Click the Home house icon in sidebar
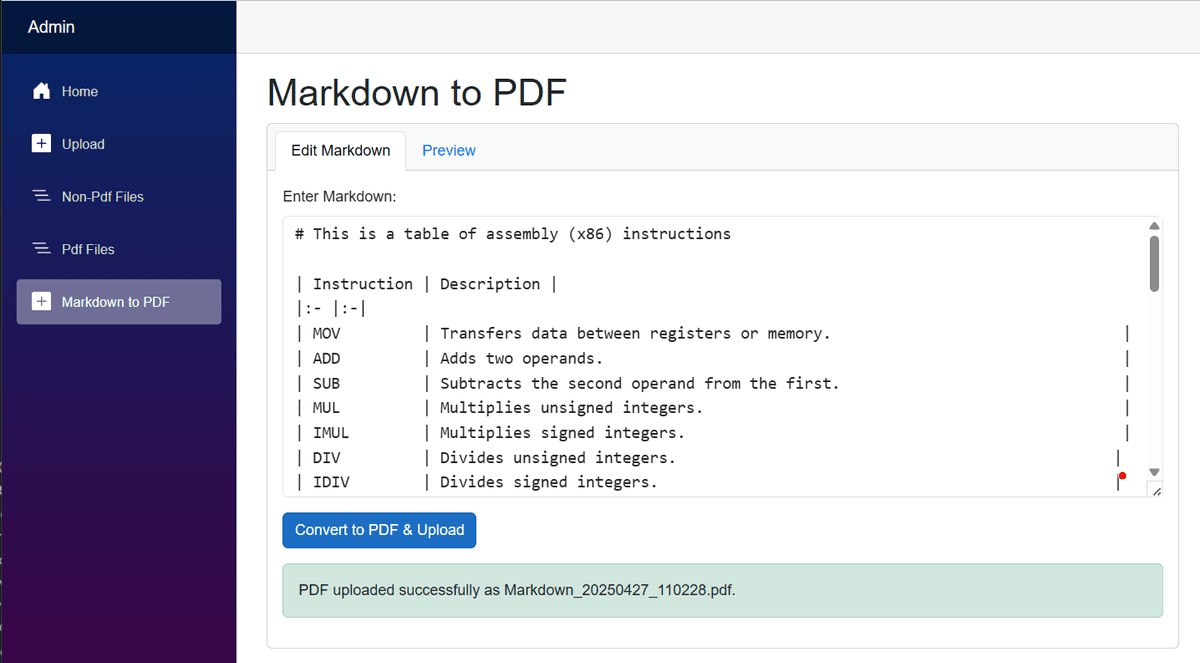This screenshot has height=663, width=1200. click(x=41, y=91)
